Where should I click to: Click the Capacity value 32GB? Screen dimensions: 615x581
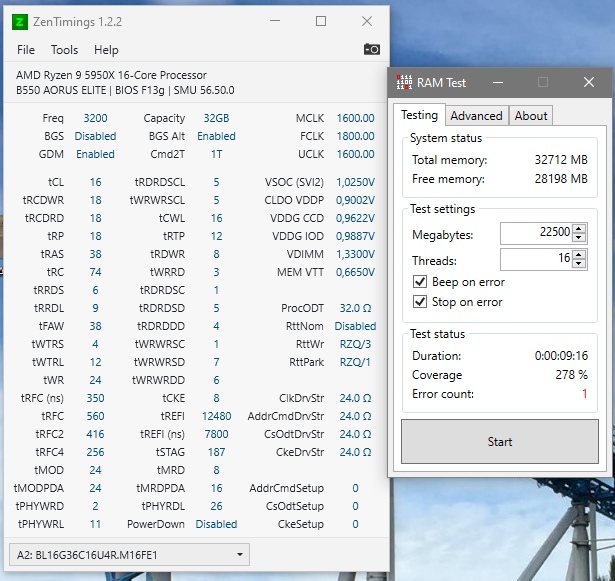click(216, 118)
